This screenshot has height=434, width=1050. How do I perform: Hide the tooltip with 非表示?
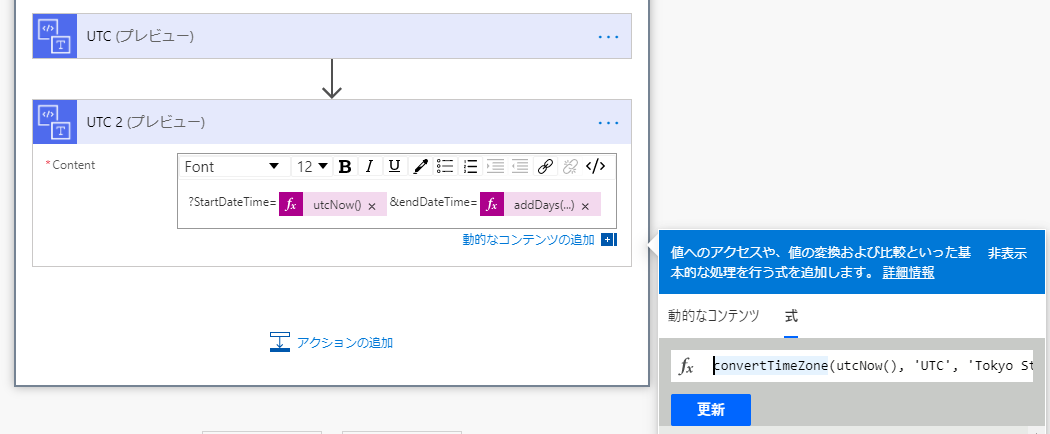(x=1006, y=253)
